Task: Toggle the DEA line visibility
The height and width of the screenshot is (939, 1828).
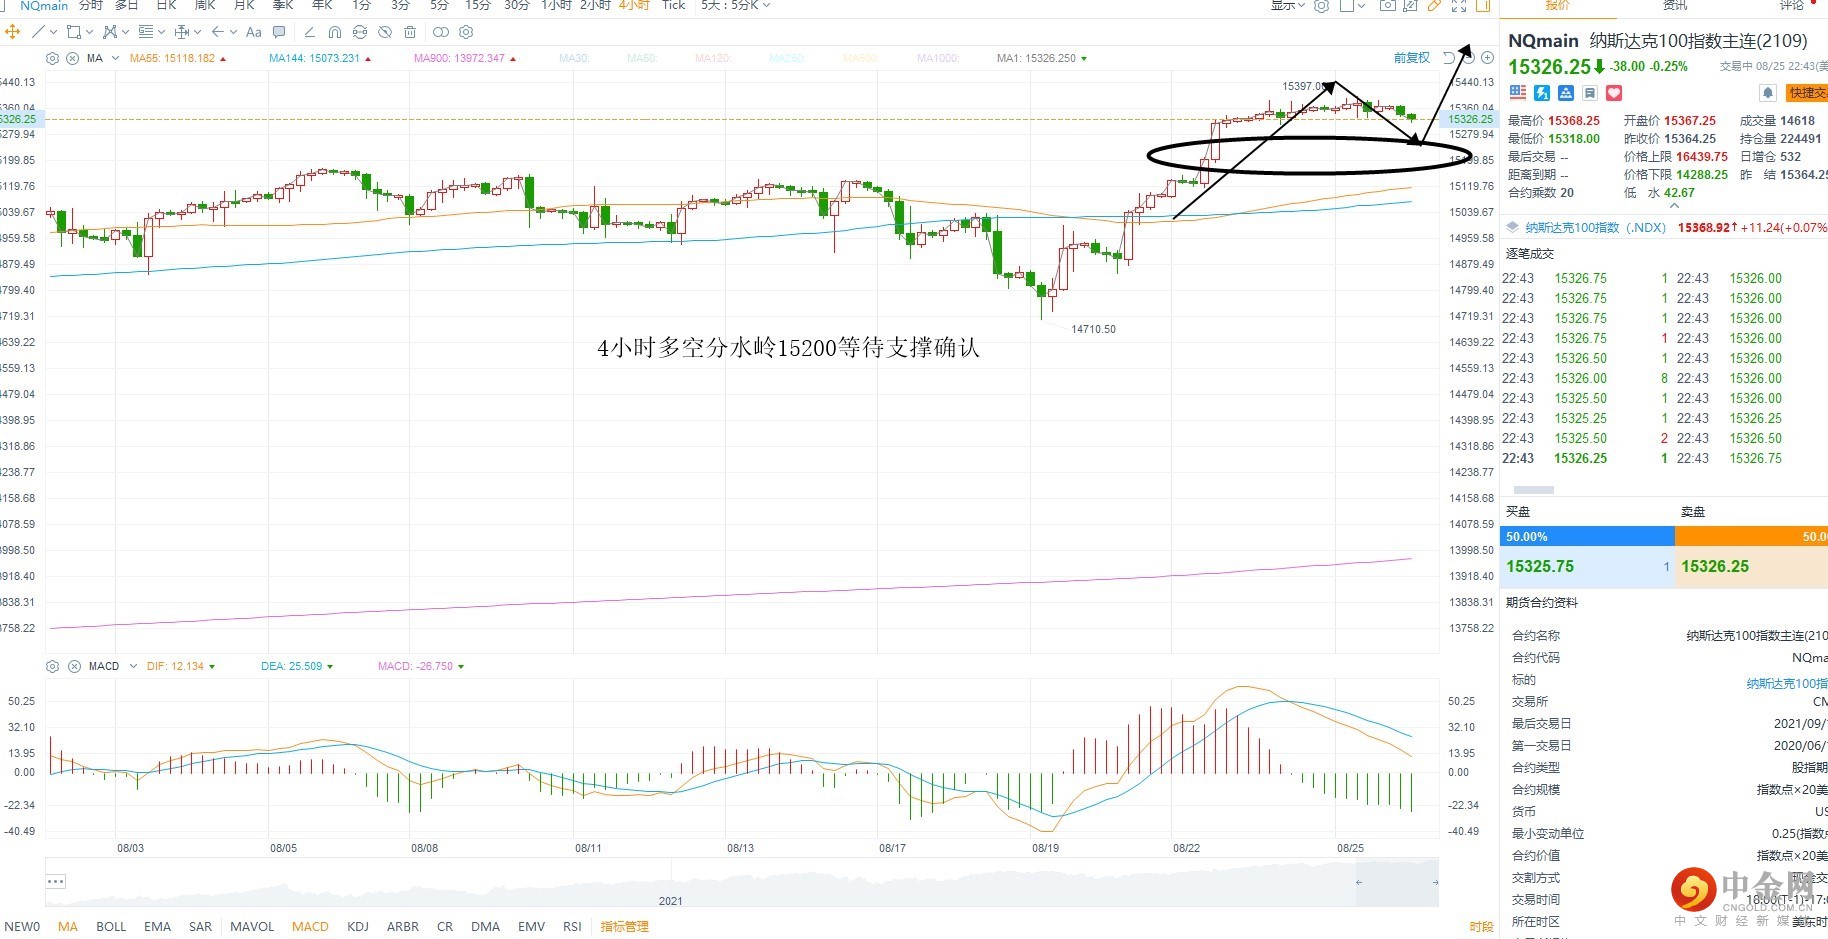Action: tap(296, 666)
